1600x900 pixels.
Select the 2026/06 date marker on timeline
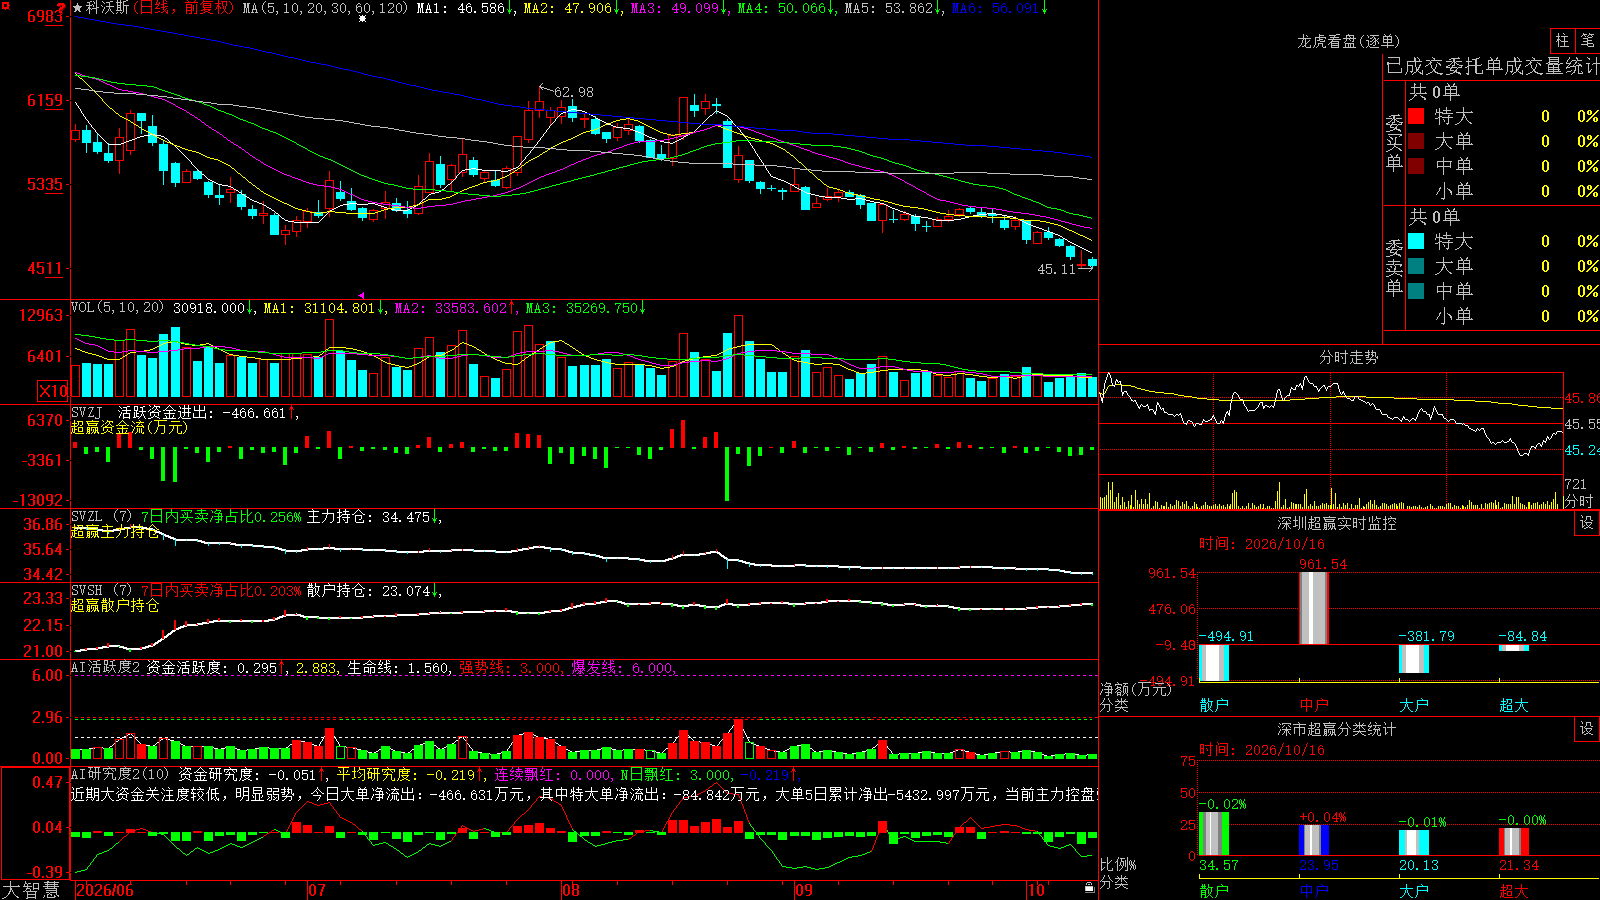tap(105, 890)
